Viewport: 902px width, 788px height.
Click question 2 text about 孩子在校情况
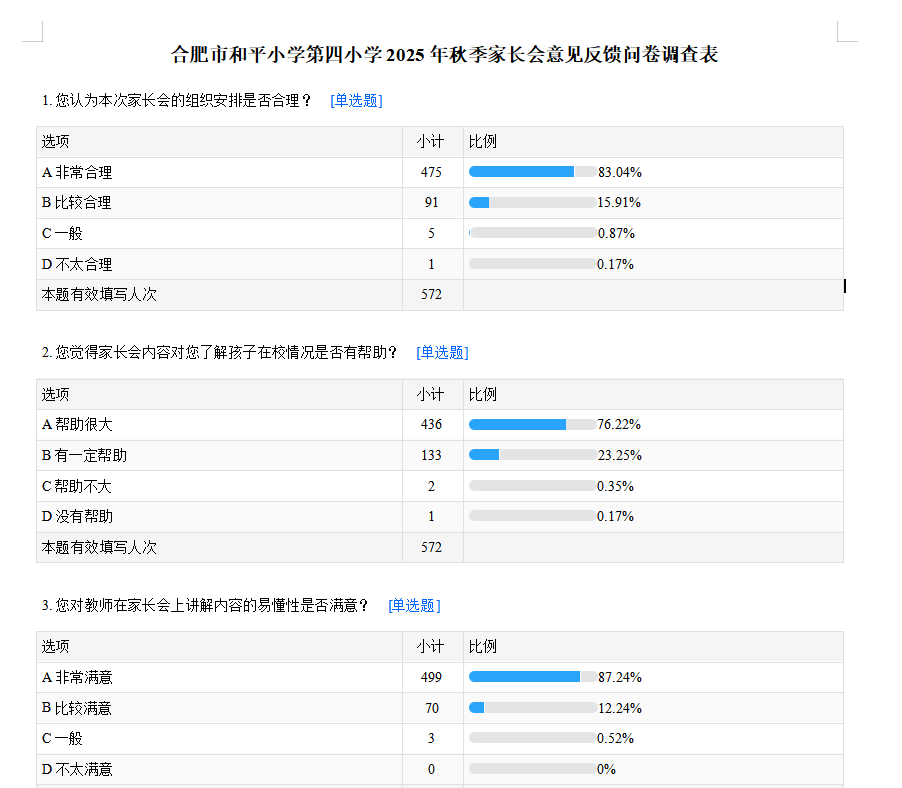pyautogui.click(x=220, y=352)
